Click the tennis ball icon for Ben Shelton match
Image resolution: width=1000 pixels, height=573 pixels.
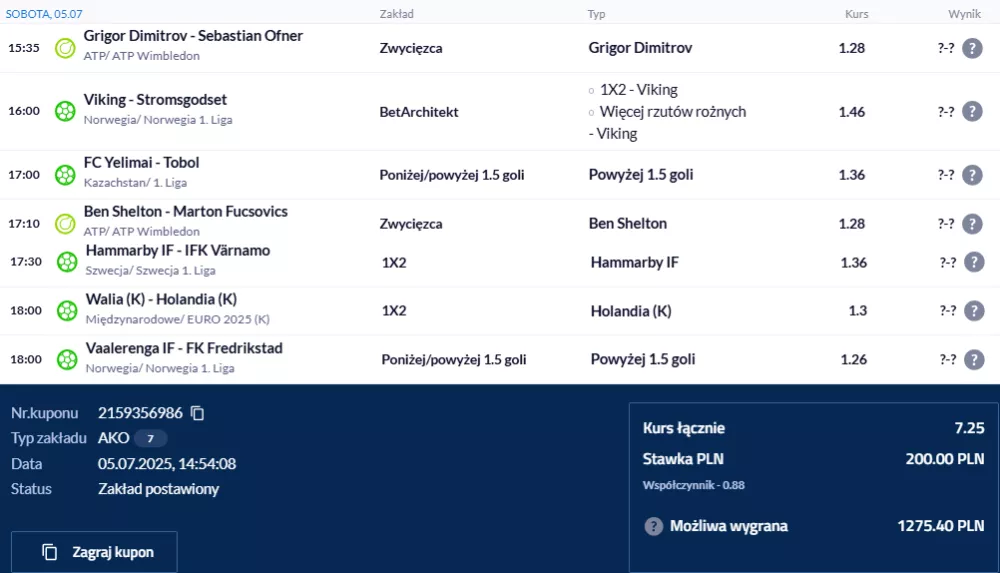click(65, 223)
